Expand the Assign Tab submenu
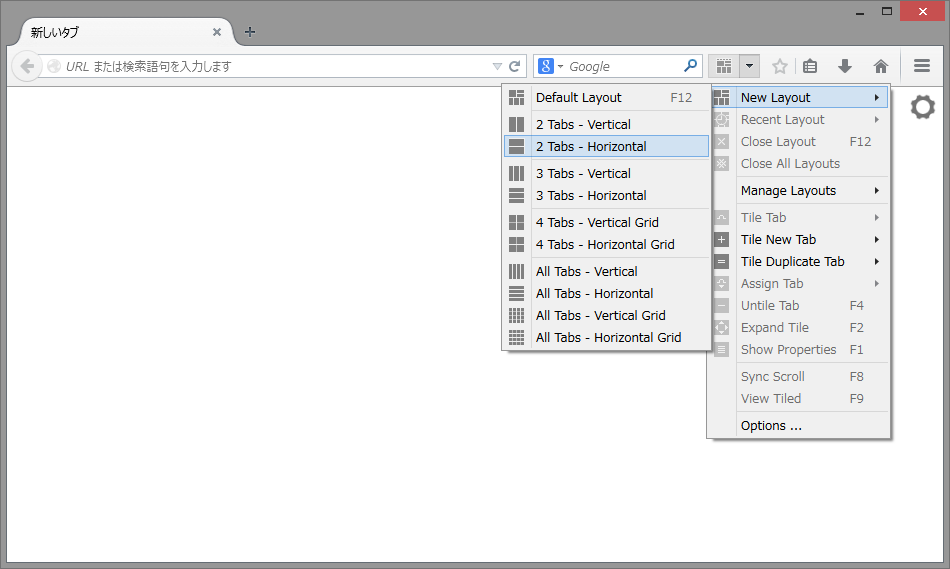This screenshot has width=950, height=569. click(799, 284)
